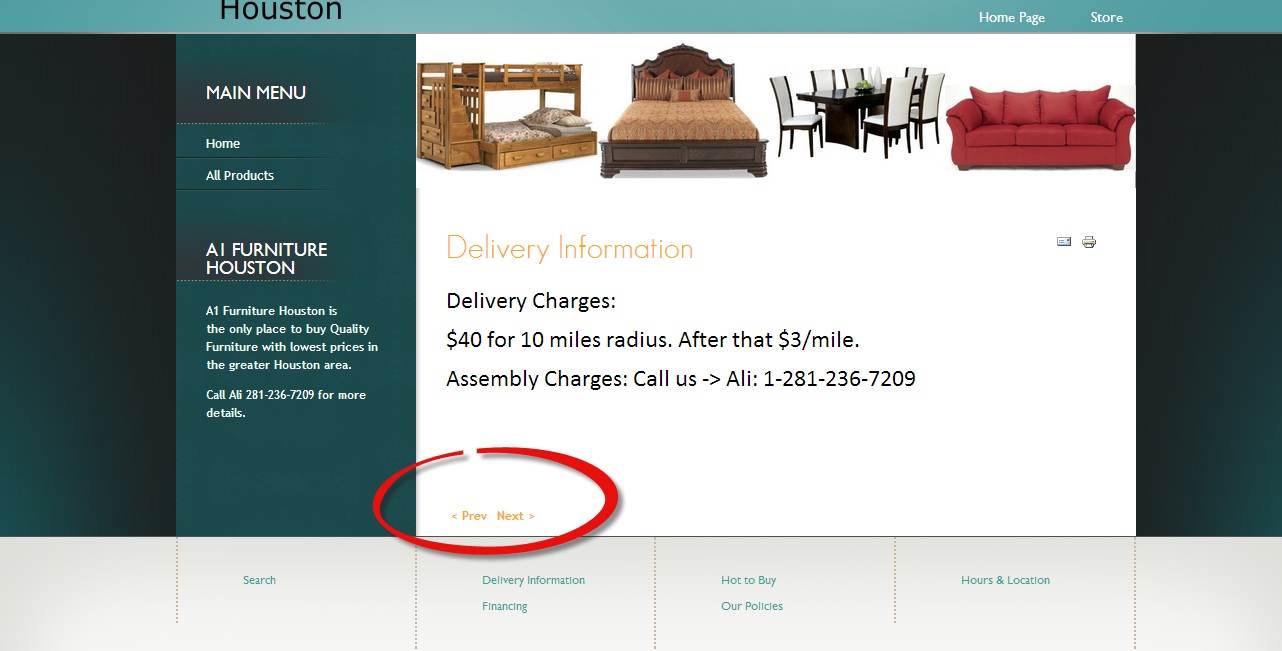This screenshot has width=1282, height=651.
Task: Click the red sofa image in banner
Action: coord(1040,126)
